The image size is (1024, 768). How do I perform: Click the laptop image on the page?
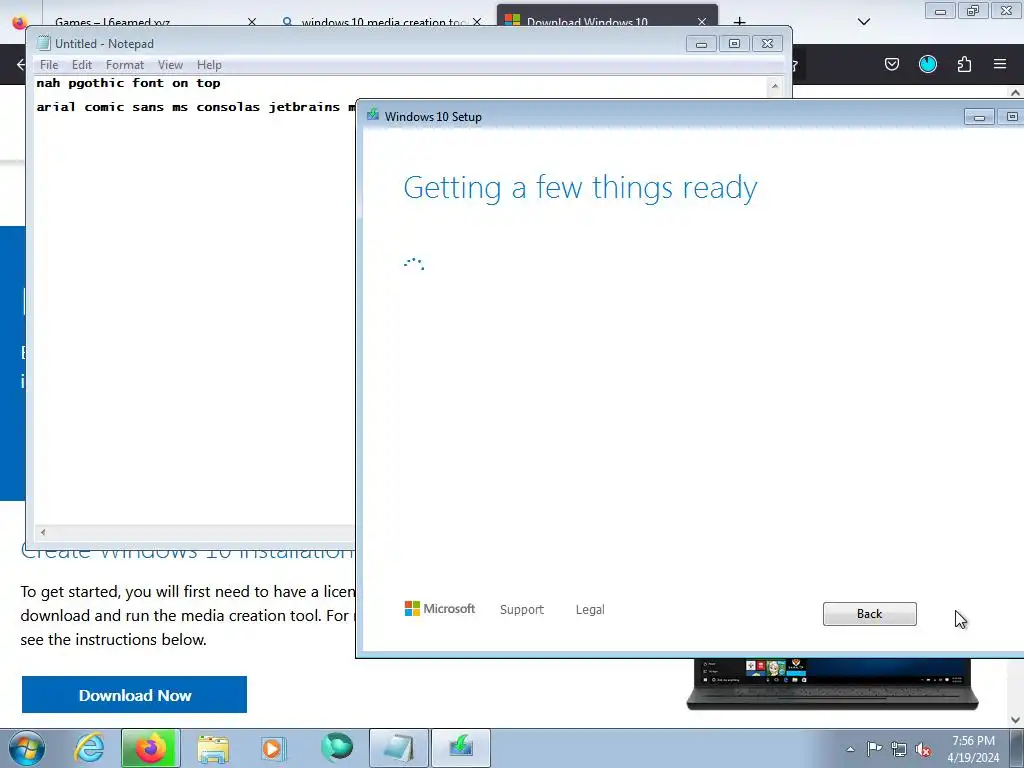coord(832,684)
